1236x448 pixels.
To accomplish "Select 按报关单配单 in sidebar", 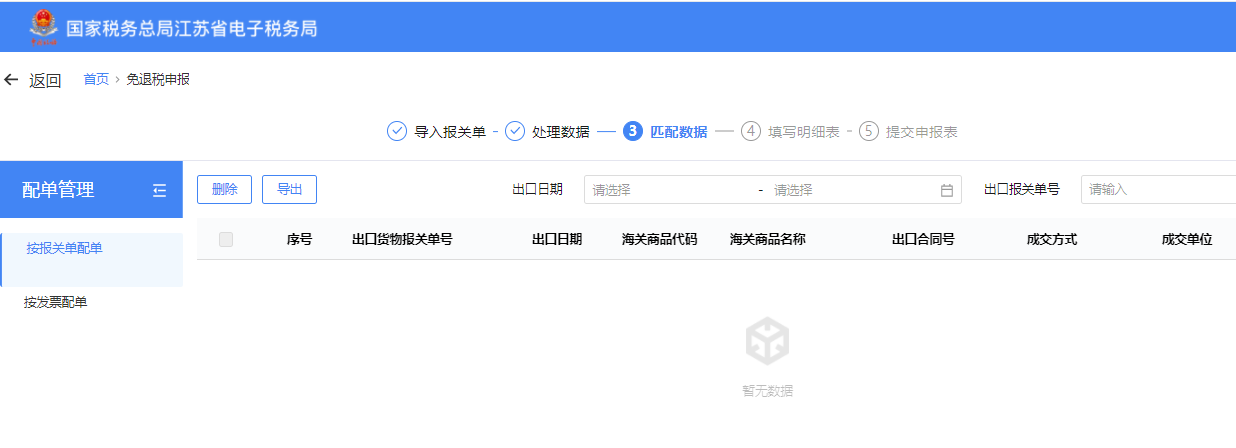I will 65,248.
